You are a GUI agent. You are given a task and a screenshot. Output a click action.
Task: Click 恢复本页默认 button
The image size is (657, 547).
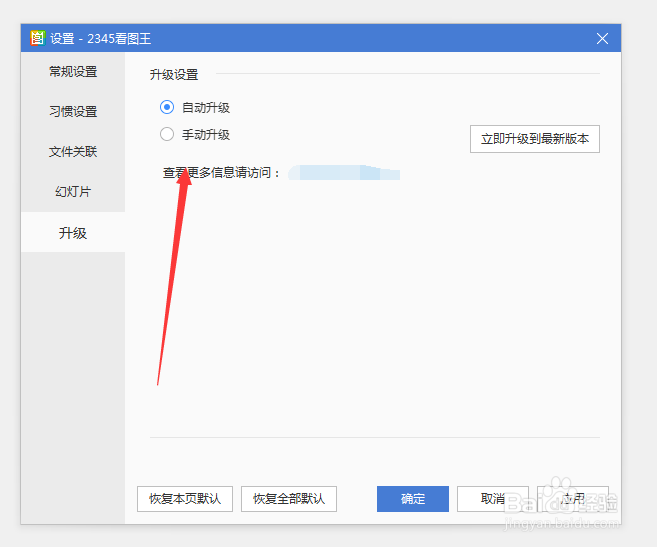[x=185, y=499]
